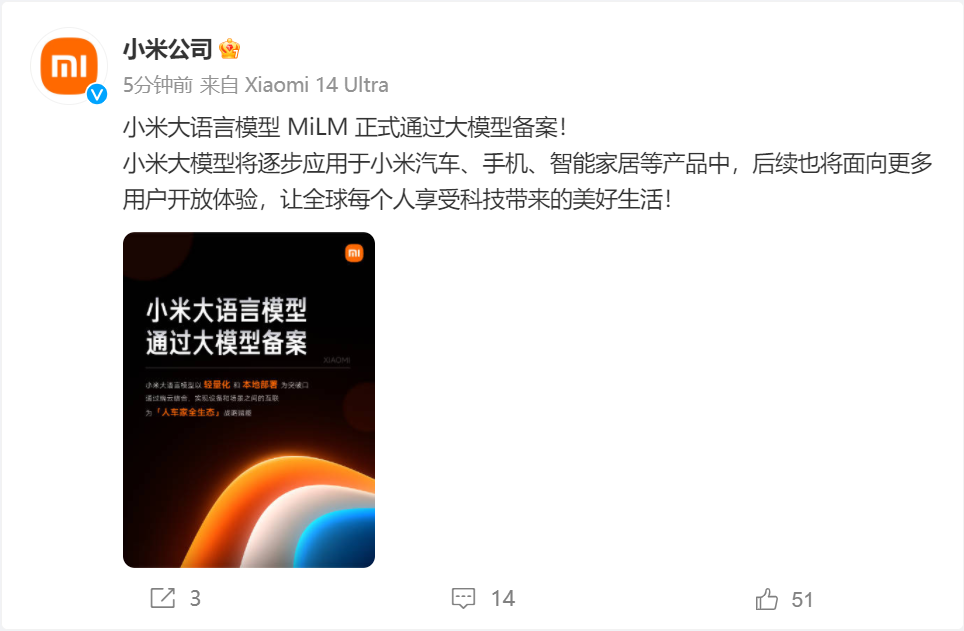Click the small Mi logo in image corner
Image resolution: width=964 pixels, height=631 pixels.
click(354, 253)
